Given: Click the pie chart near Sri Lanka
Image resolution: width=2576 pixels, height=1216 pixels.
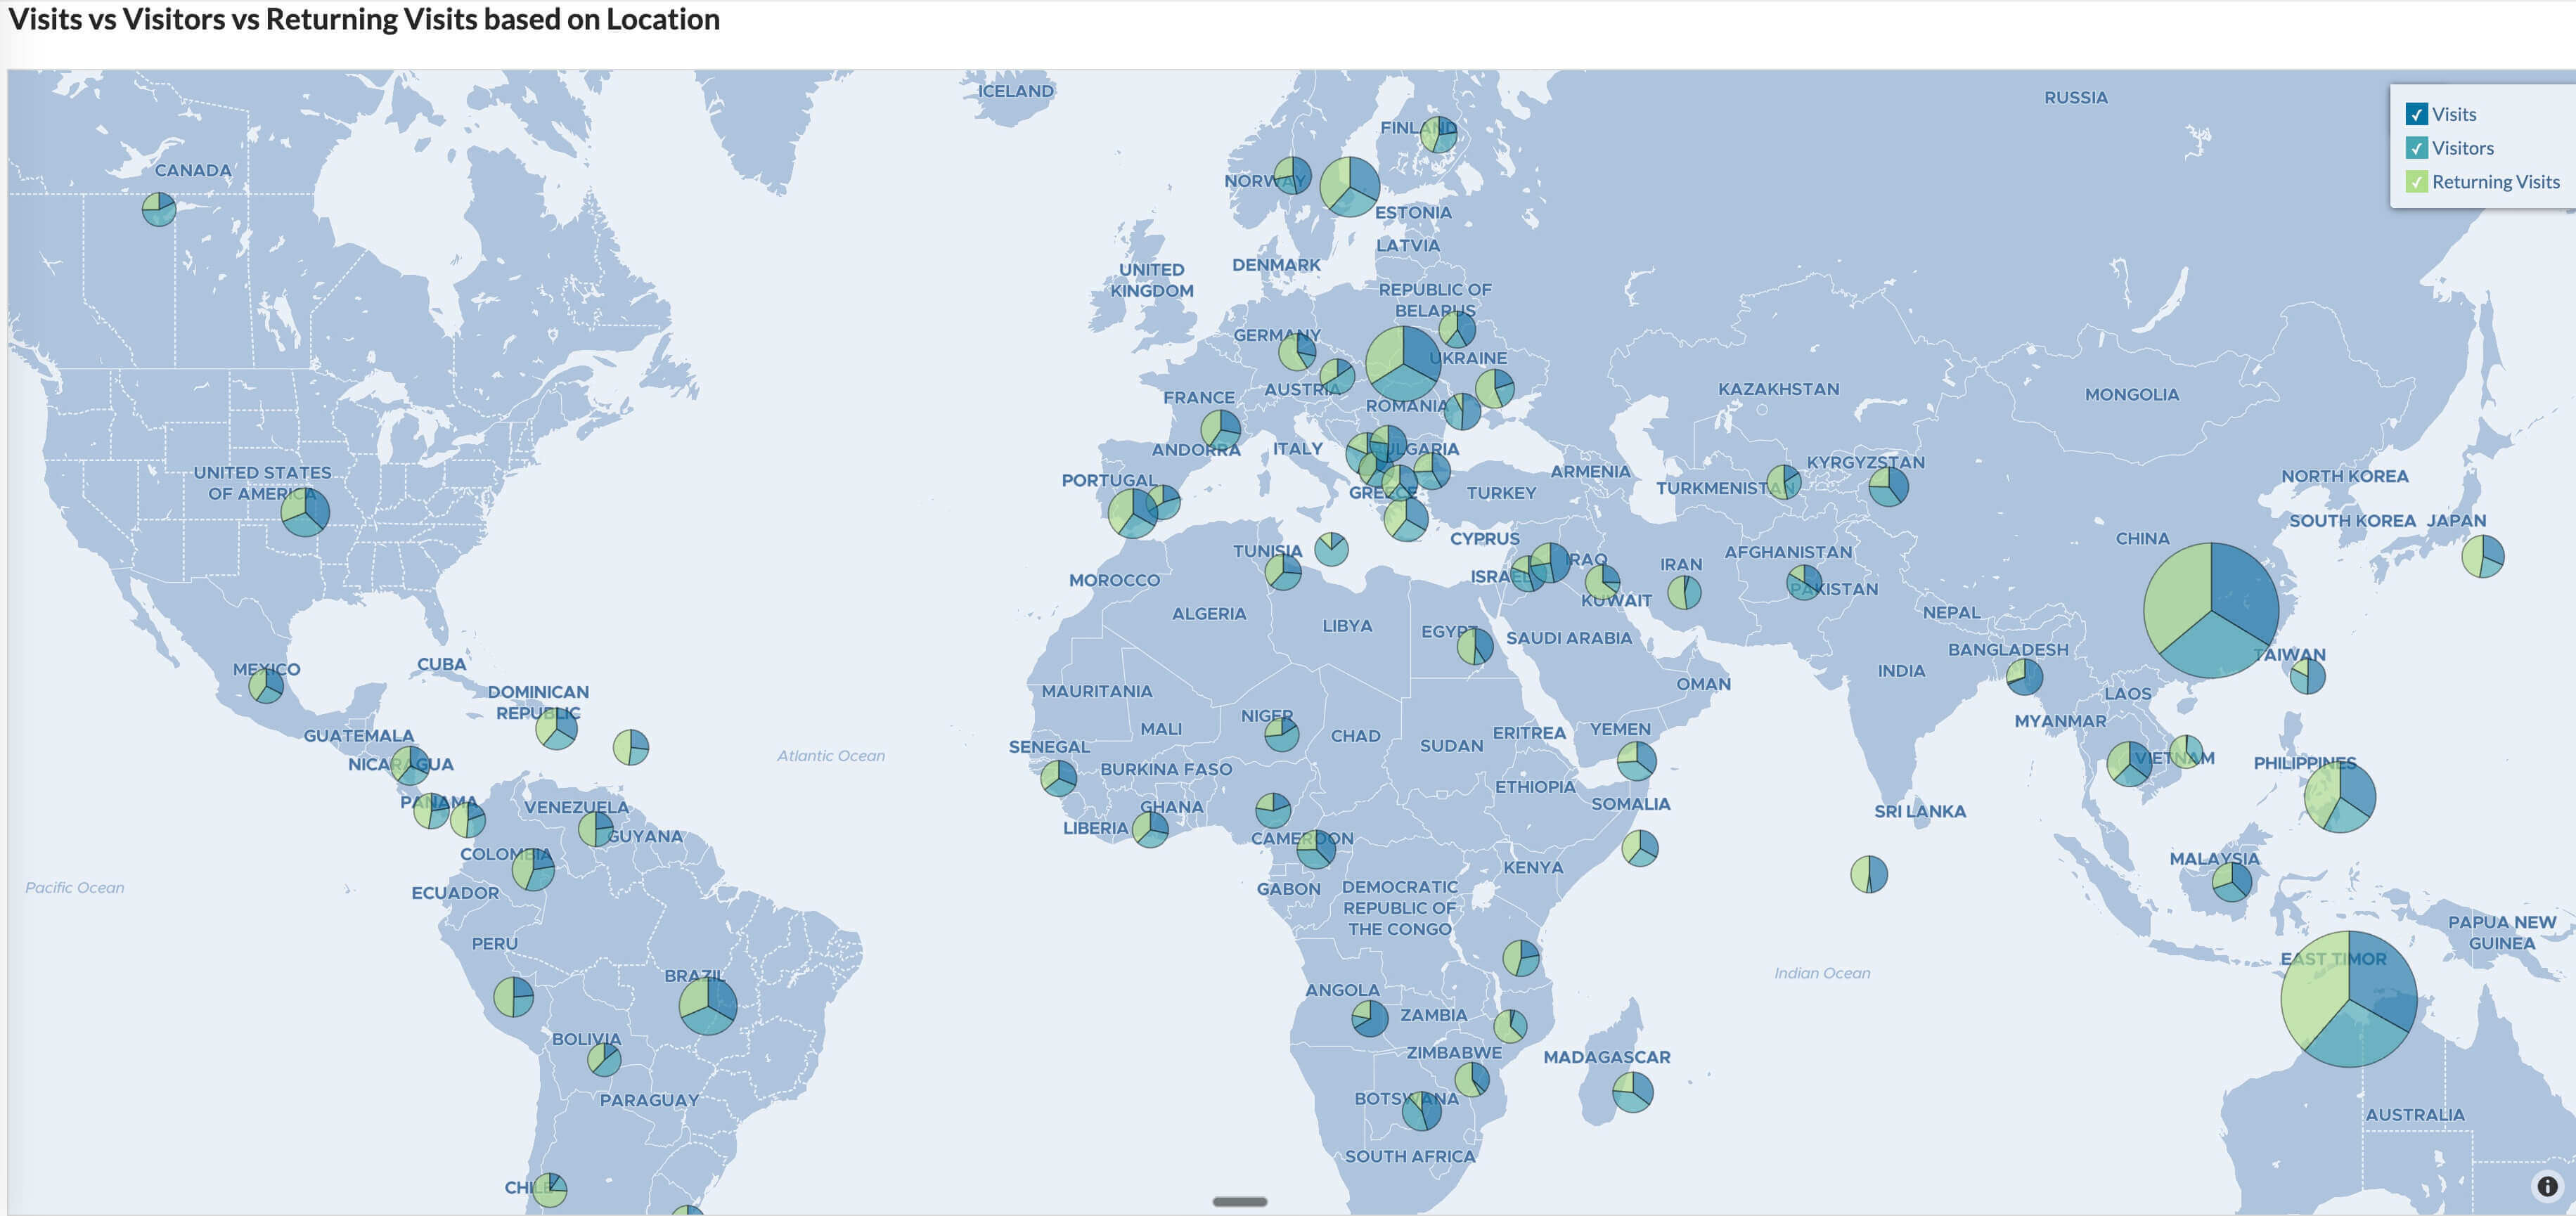Looking at the screenshot, I should pos(1869,874).
